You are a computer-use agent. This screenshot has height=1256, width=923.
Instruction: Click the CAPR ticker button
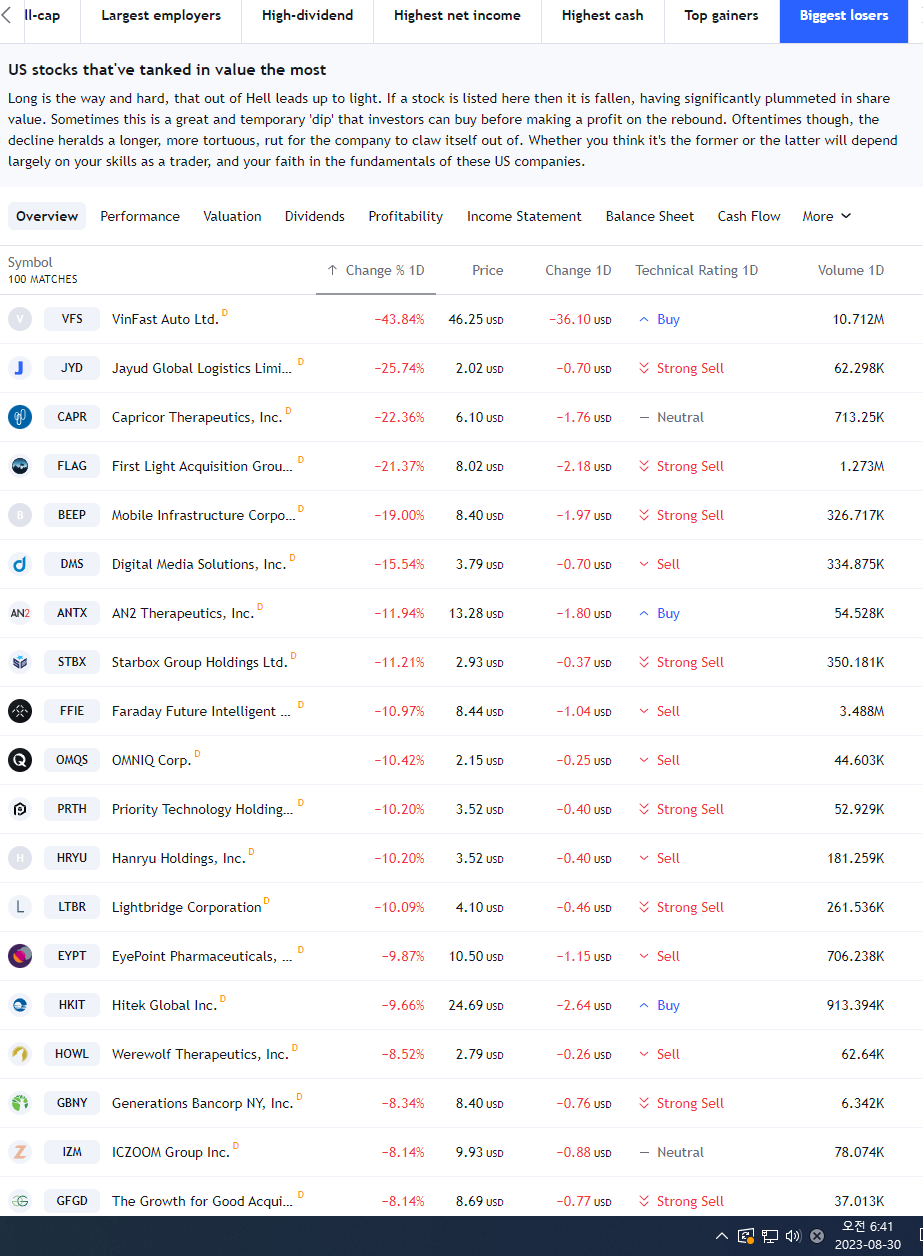pos(72,417)
